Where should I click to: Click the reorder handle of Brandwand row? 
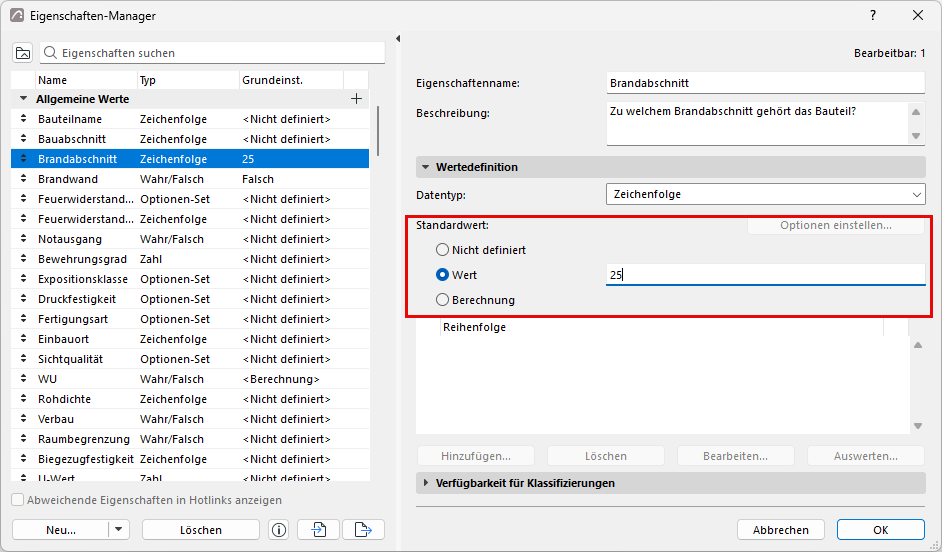click(23, 178)
